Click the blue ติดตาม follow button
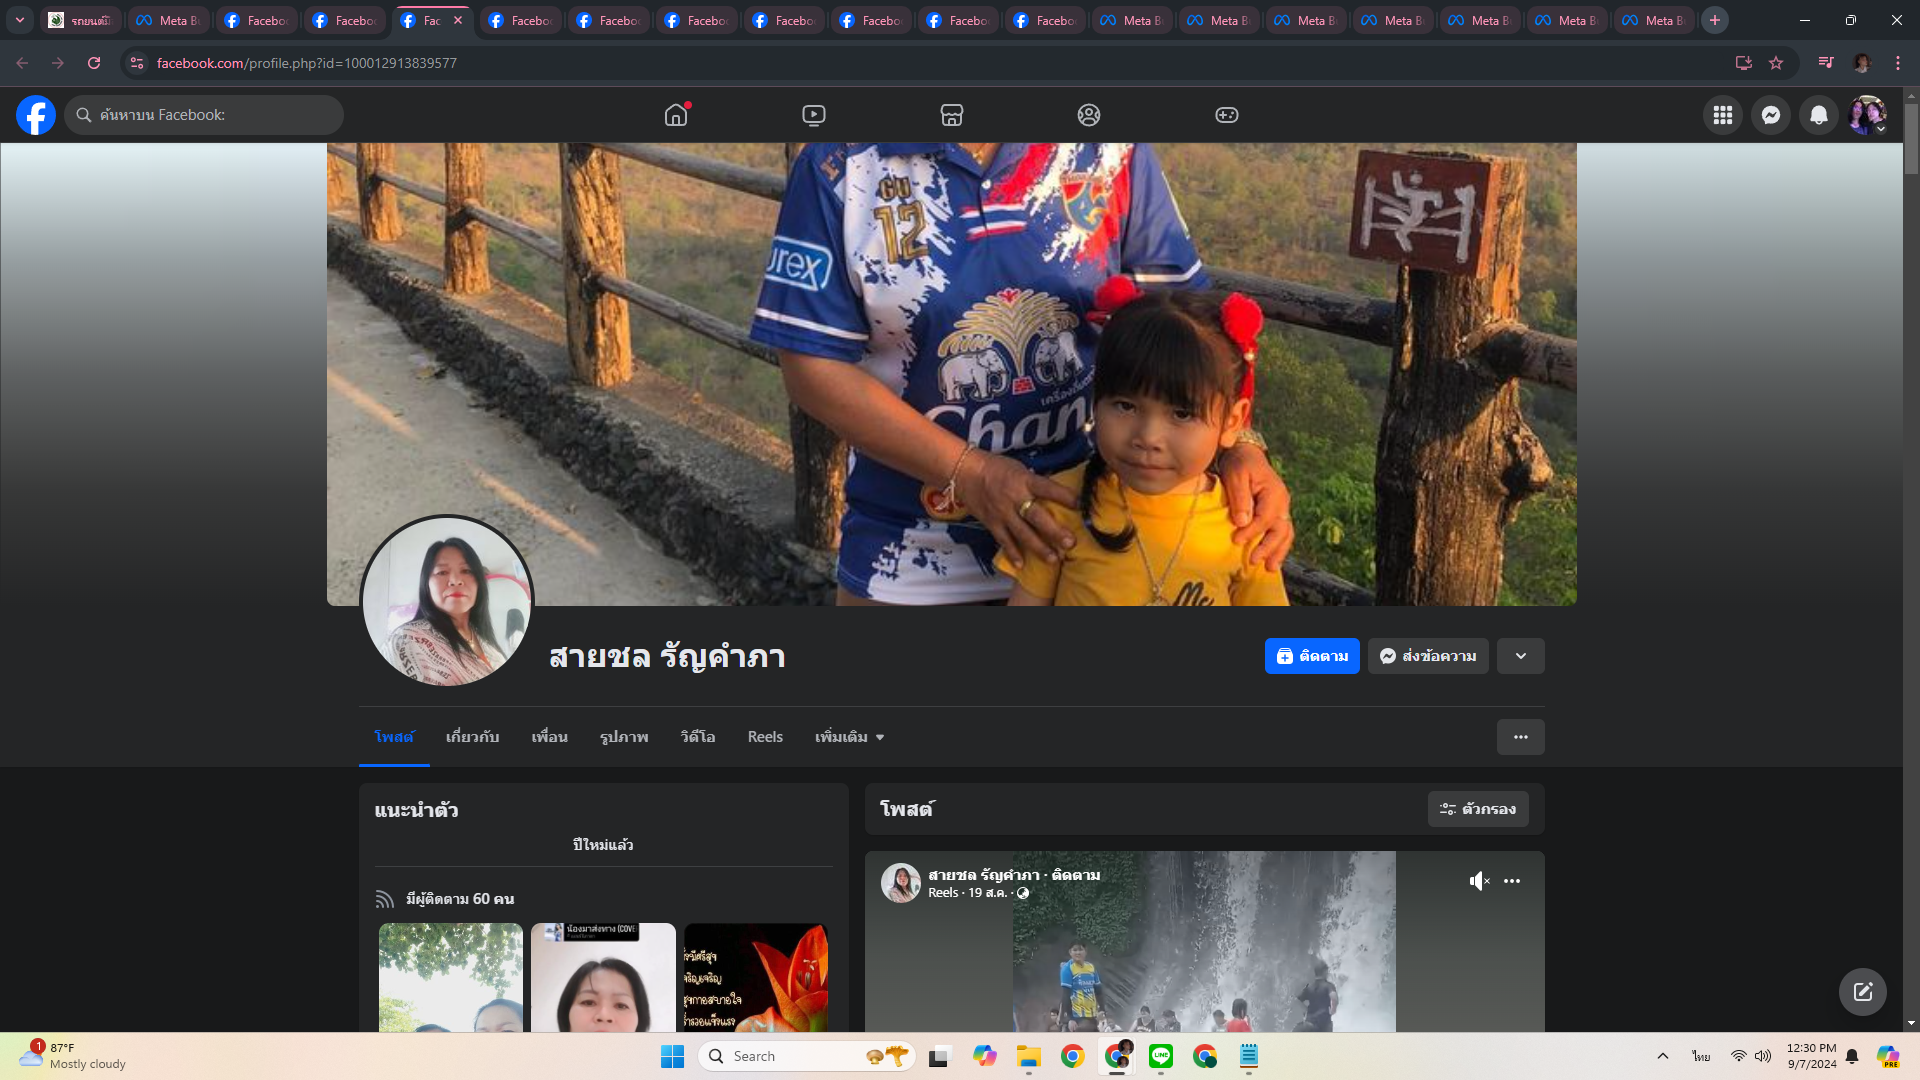1920x1080 pixels. [x=1312, y=656]
